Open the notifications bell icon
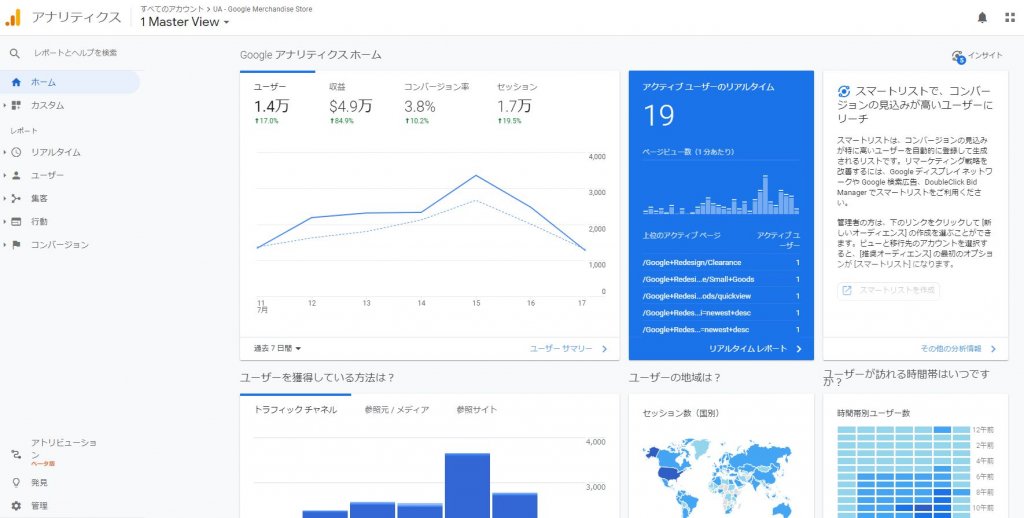 982,18
